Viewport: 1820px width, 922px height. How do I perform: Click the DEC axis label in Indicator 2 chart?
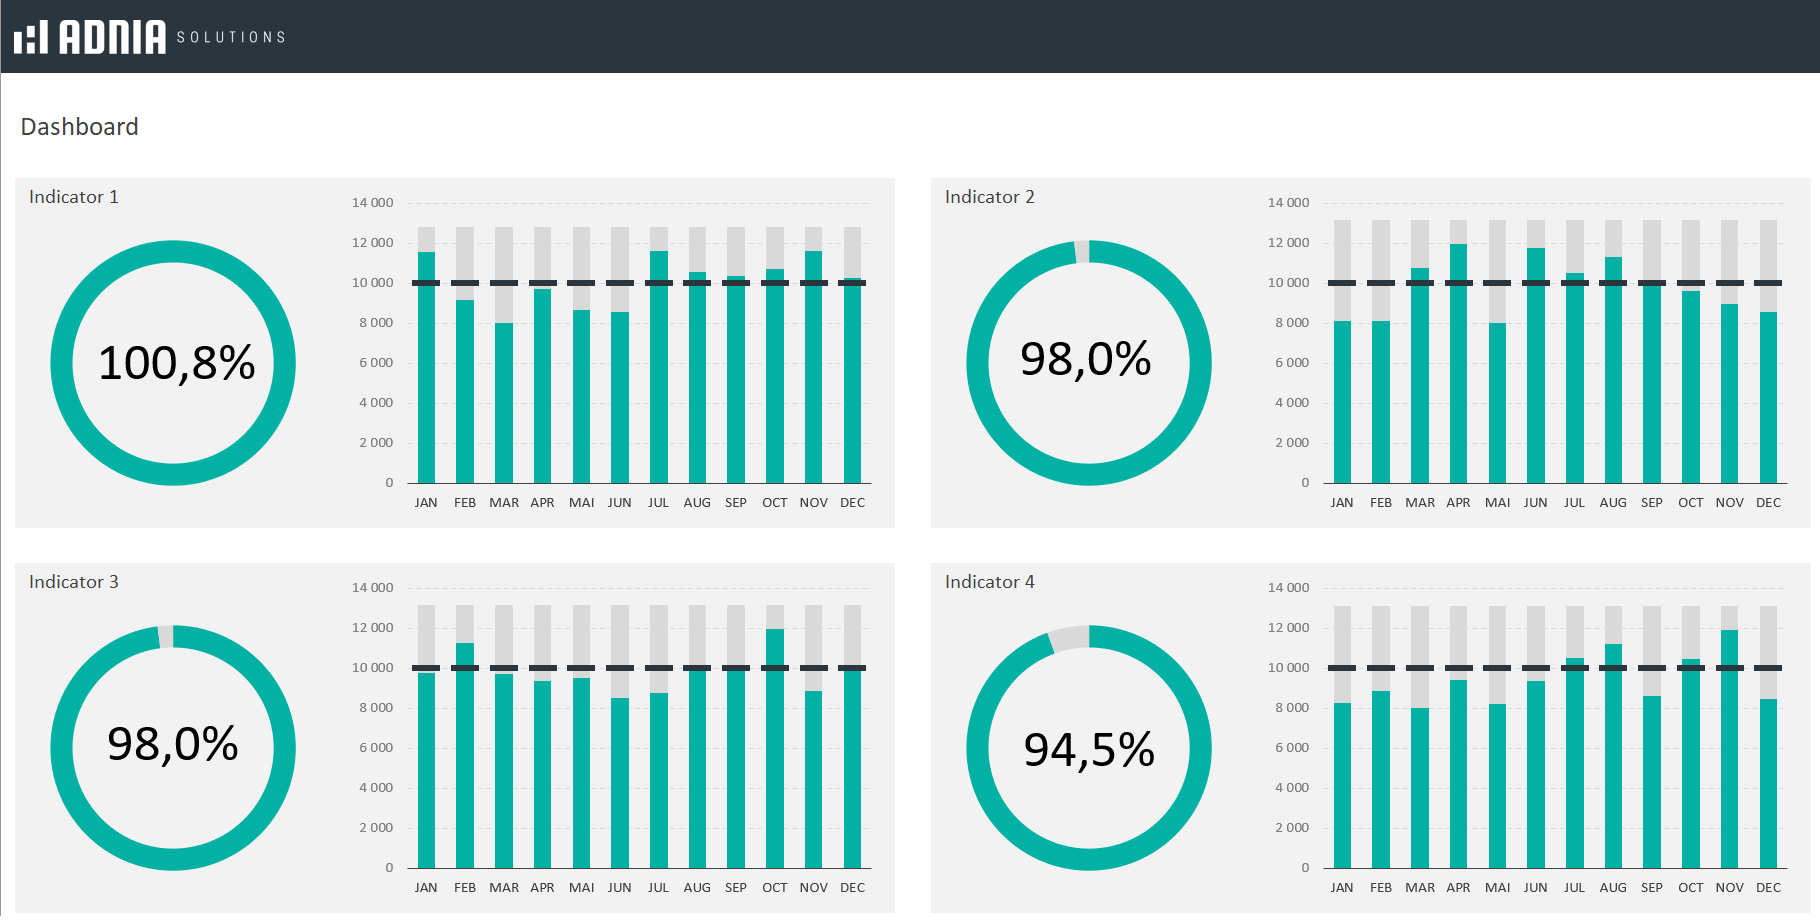click(x=1768, y=503)
